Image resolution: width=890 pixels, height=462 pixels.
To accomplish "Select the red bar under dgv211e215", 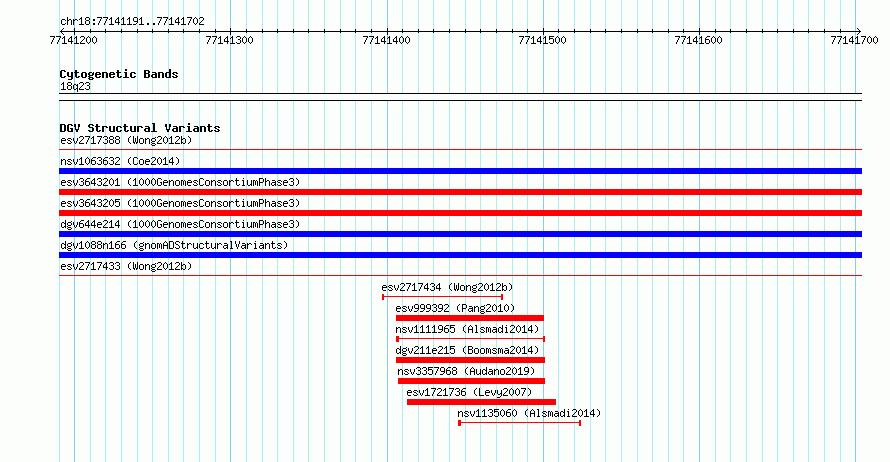I will tap(471, 360).
